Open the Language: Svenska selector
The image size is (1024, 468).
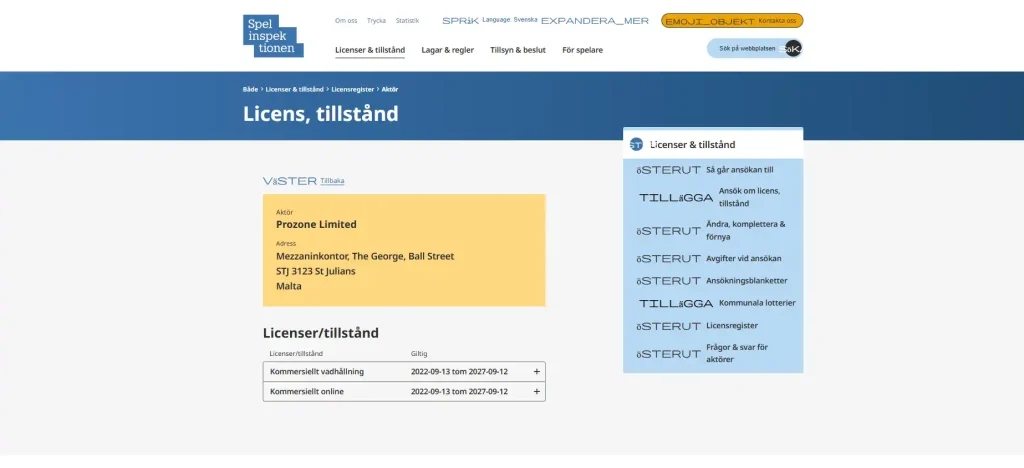(510, 20)
